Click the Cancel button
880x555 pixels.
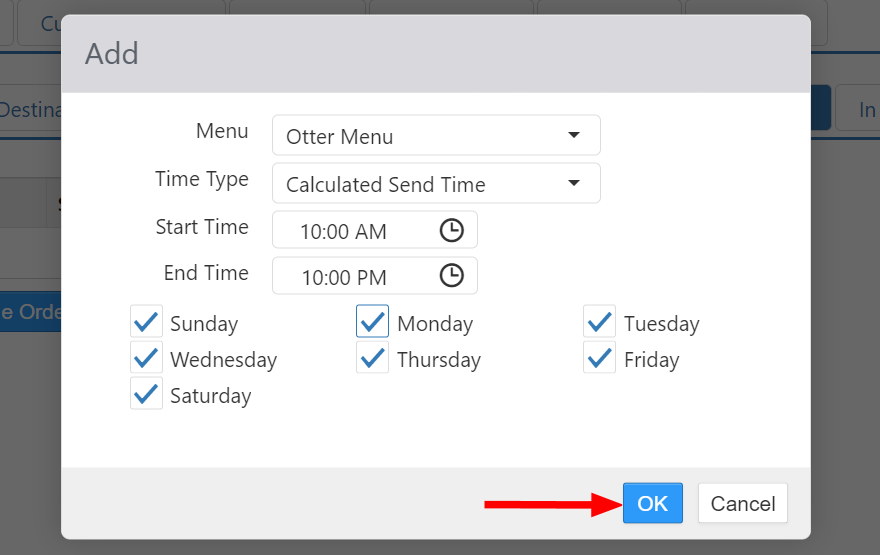pos(742,504)
